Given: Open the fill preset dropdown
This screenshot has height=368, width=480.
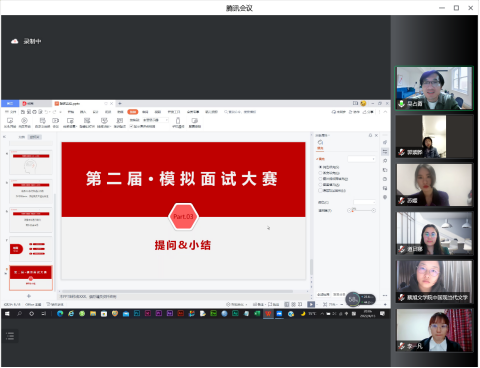Looking at the screenshot, I should coord(362,159).
